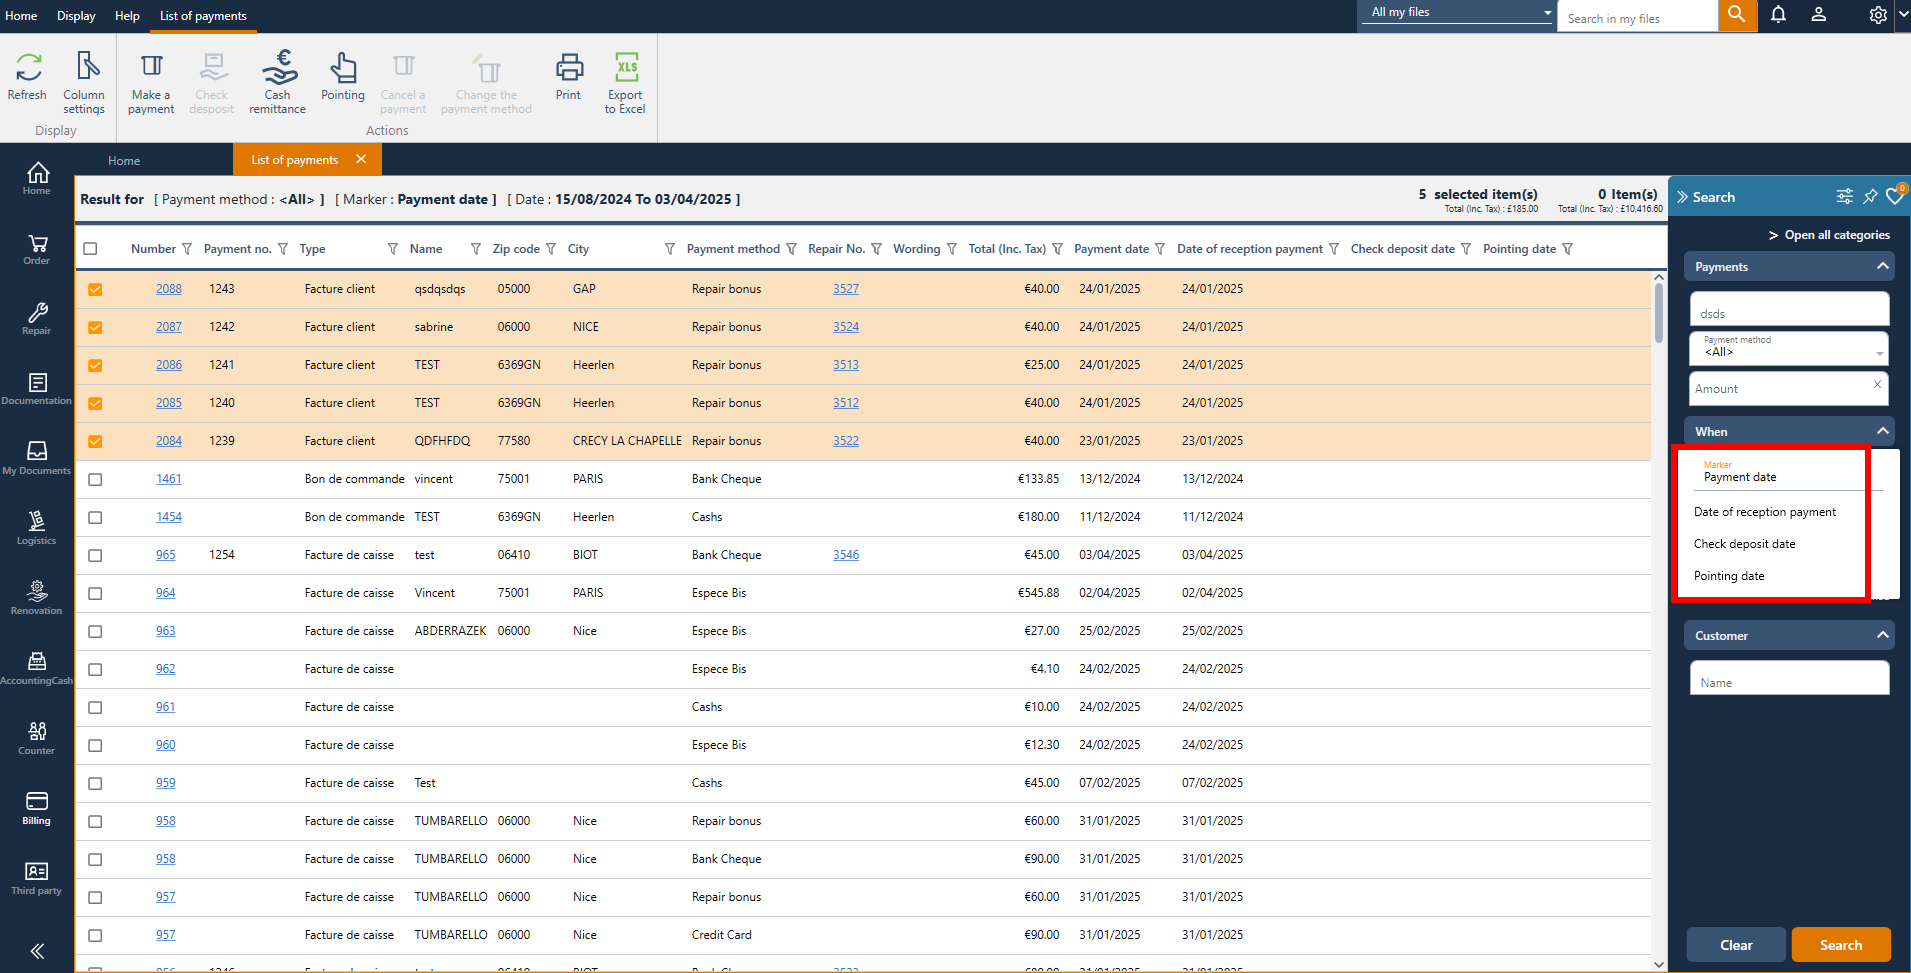Screen dimensions: 1911x973
Task: Open repair number 3546 link
Action: (x=846, y=555)
